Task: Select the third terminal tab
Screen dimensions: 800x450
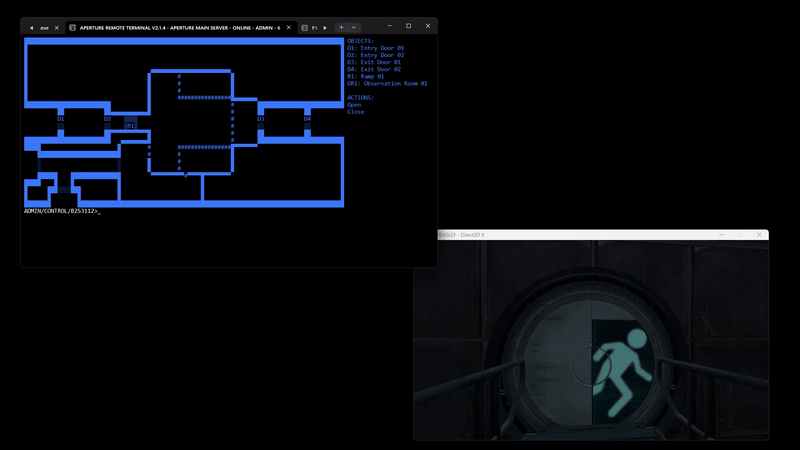Action: (310, 28)
